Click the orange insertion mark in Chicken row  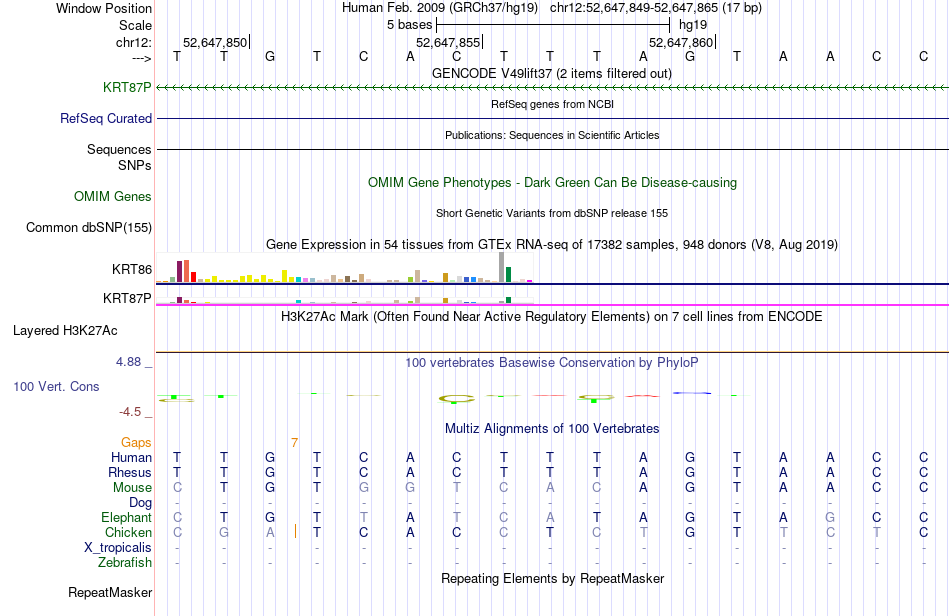[x=296, y=531]
